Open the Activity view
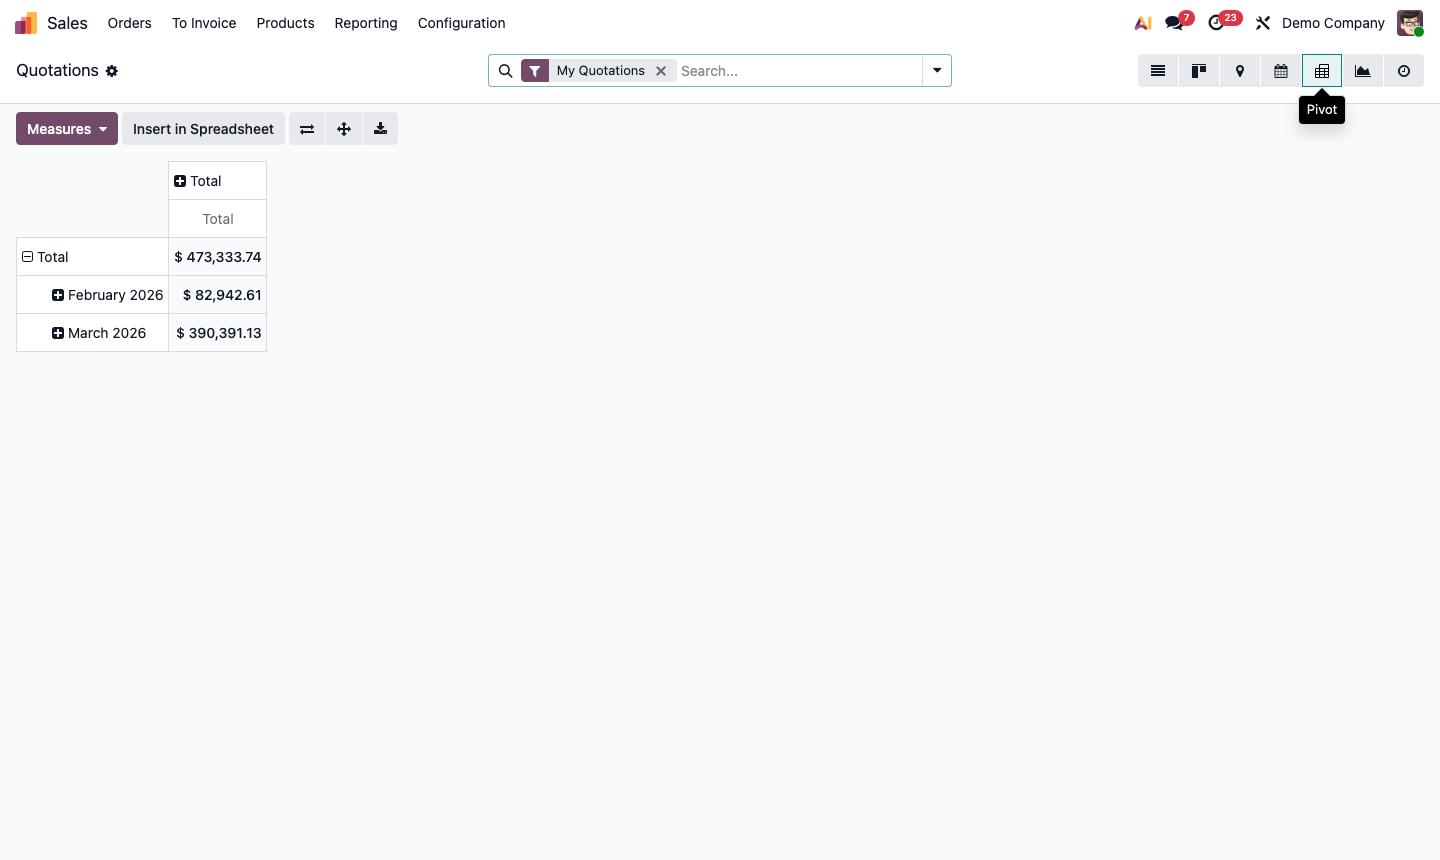This screenshot has width=1440, height=860. 1404,71
